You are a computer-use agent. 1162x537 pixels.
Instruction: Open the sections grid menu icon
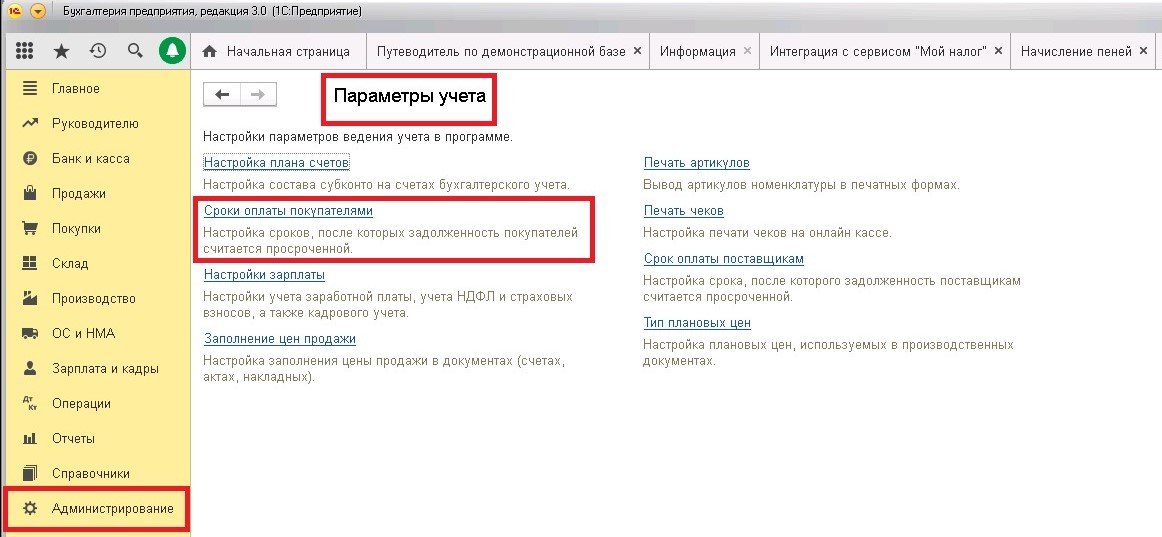click(25, 51)
